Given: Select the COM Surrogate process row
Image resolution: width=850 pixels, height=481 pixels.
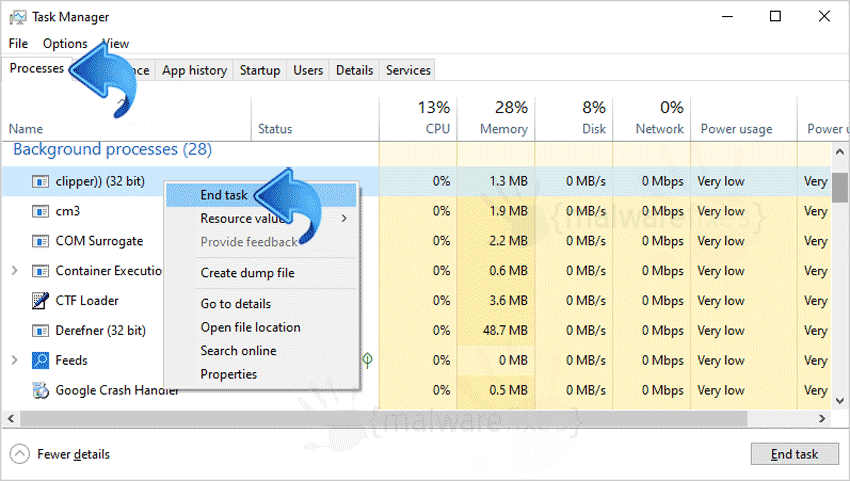Looking at the screenshot, I should point(416,241).
